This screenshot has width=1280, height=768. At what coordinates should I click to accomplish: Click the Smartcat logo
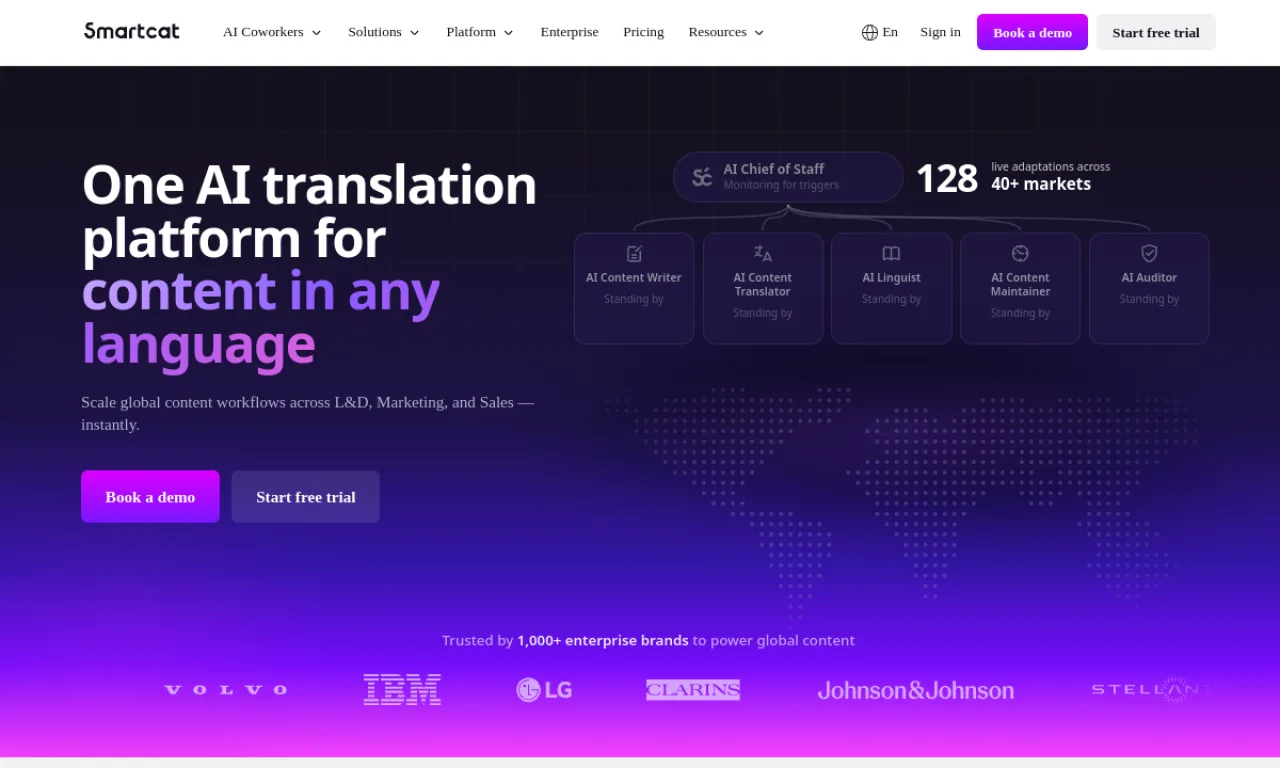coord(132,31)
